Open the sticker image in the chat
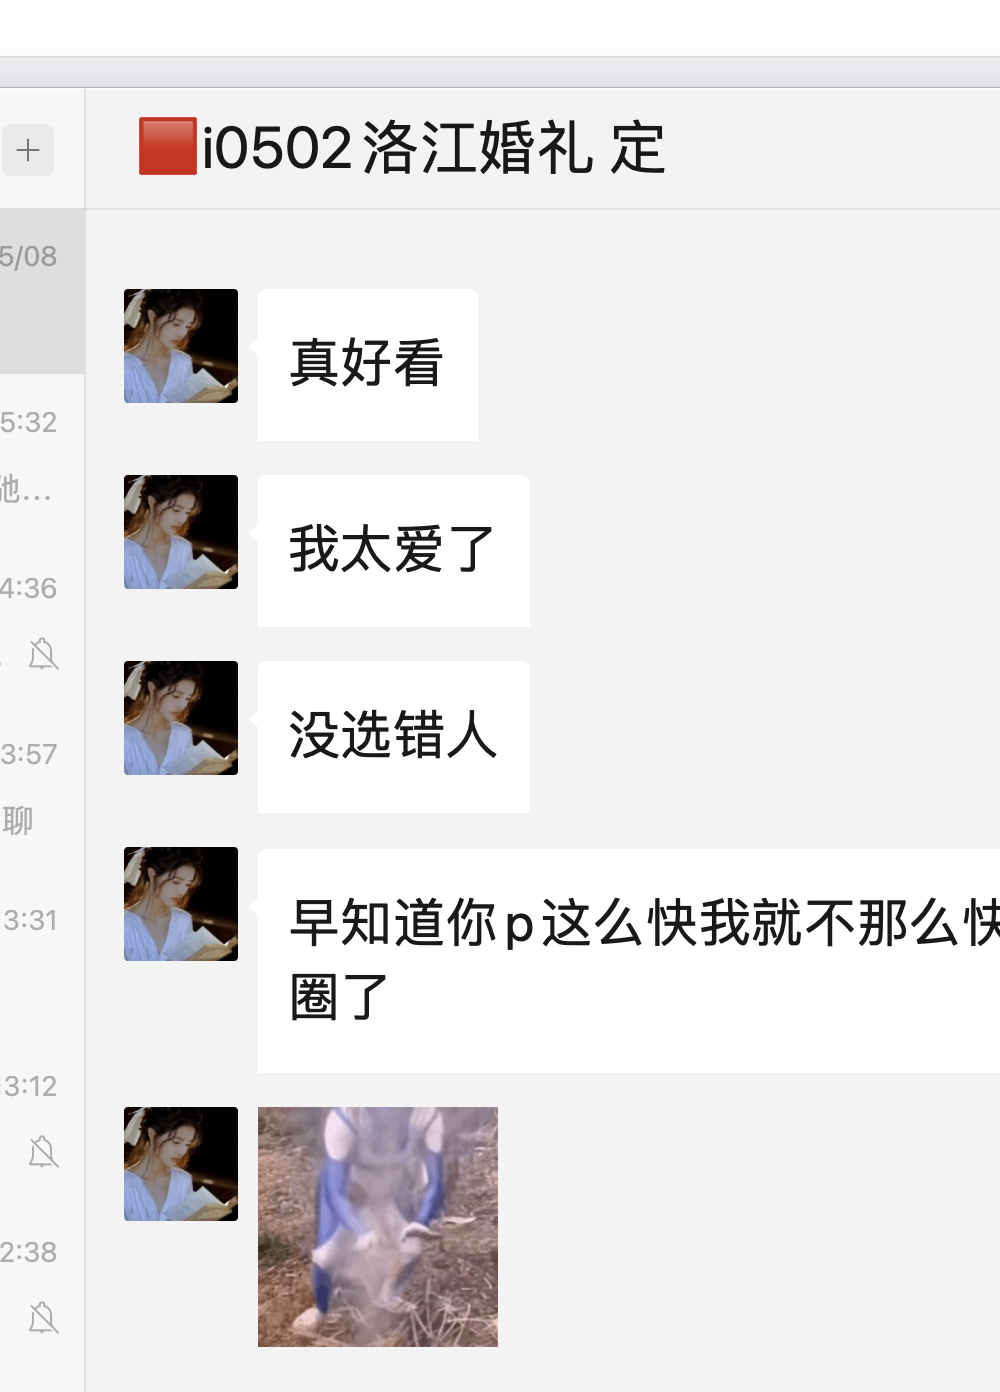The height and width of the screenshot is (1392, 1000). pos(378,1227)
